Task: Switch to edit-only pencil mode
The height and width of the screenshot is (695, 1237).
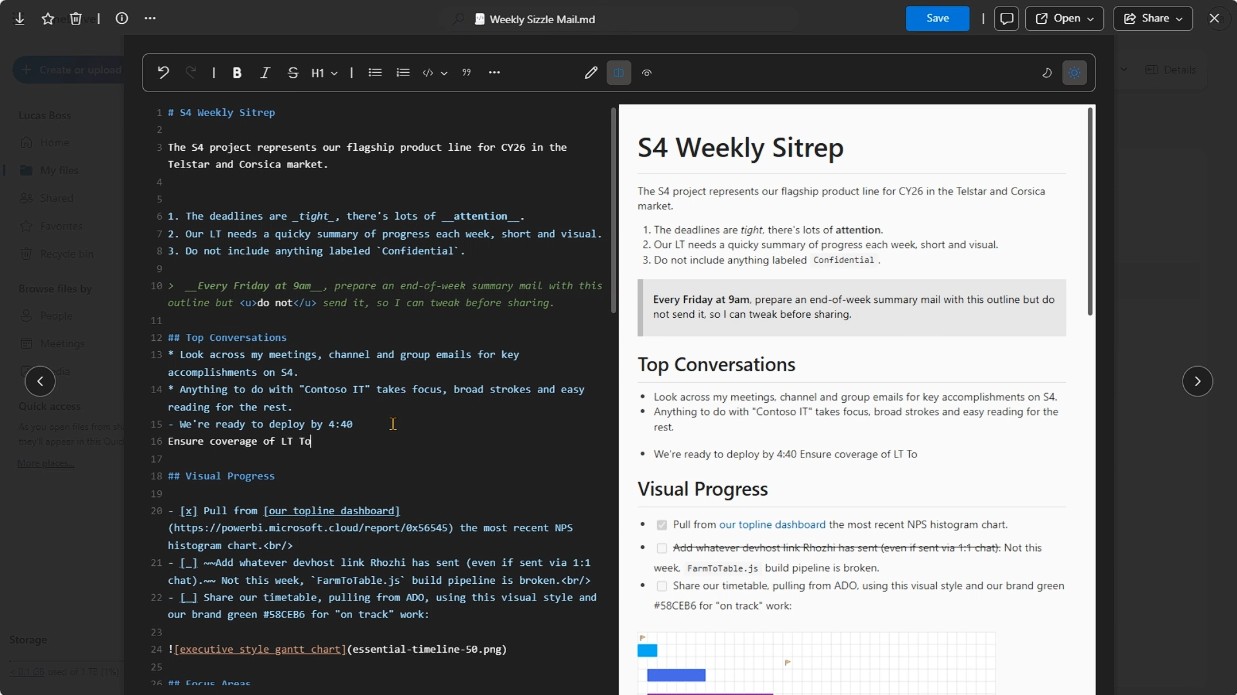Action: [x=591, y=72]
